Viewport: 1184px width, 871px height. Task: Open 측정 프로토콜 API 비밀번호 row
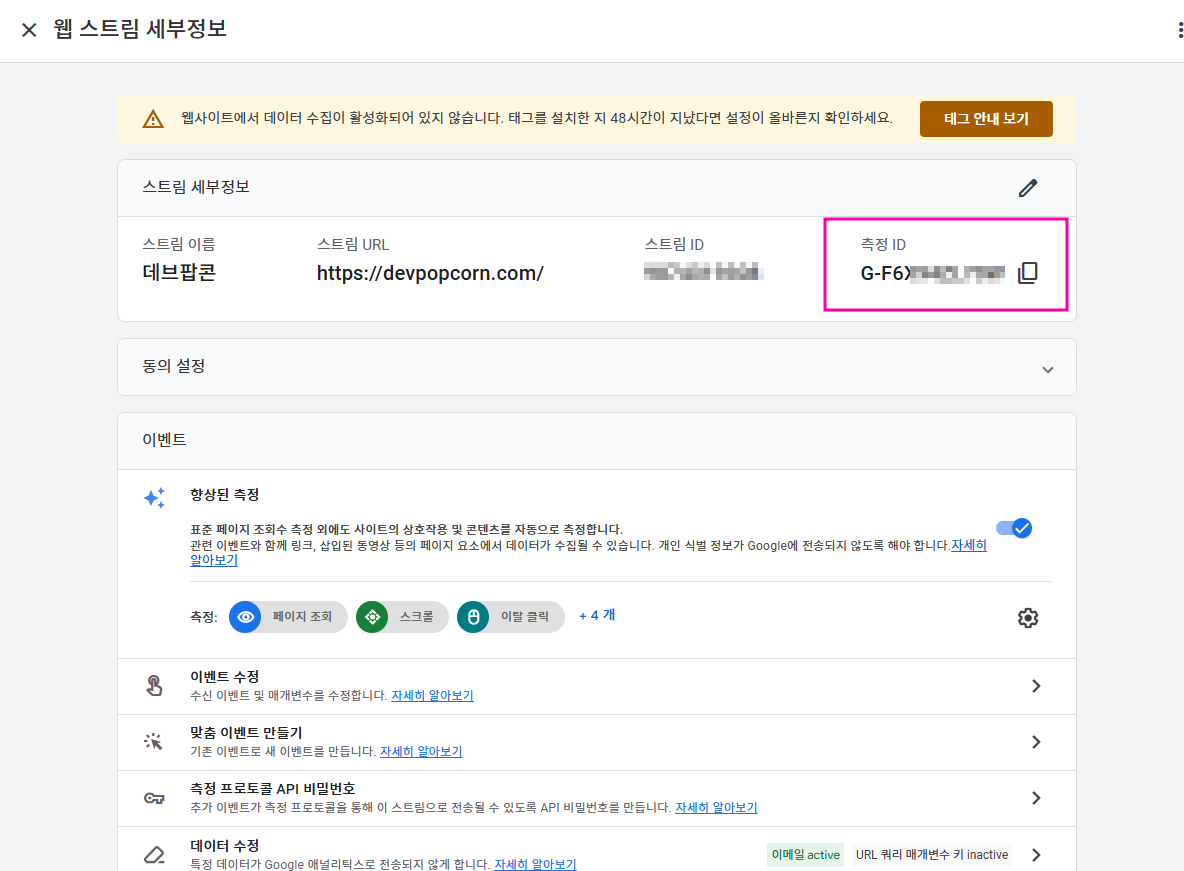coord(597,798)
